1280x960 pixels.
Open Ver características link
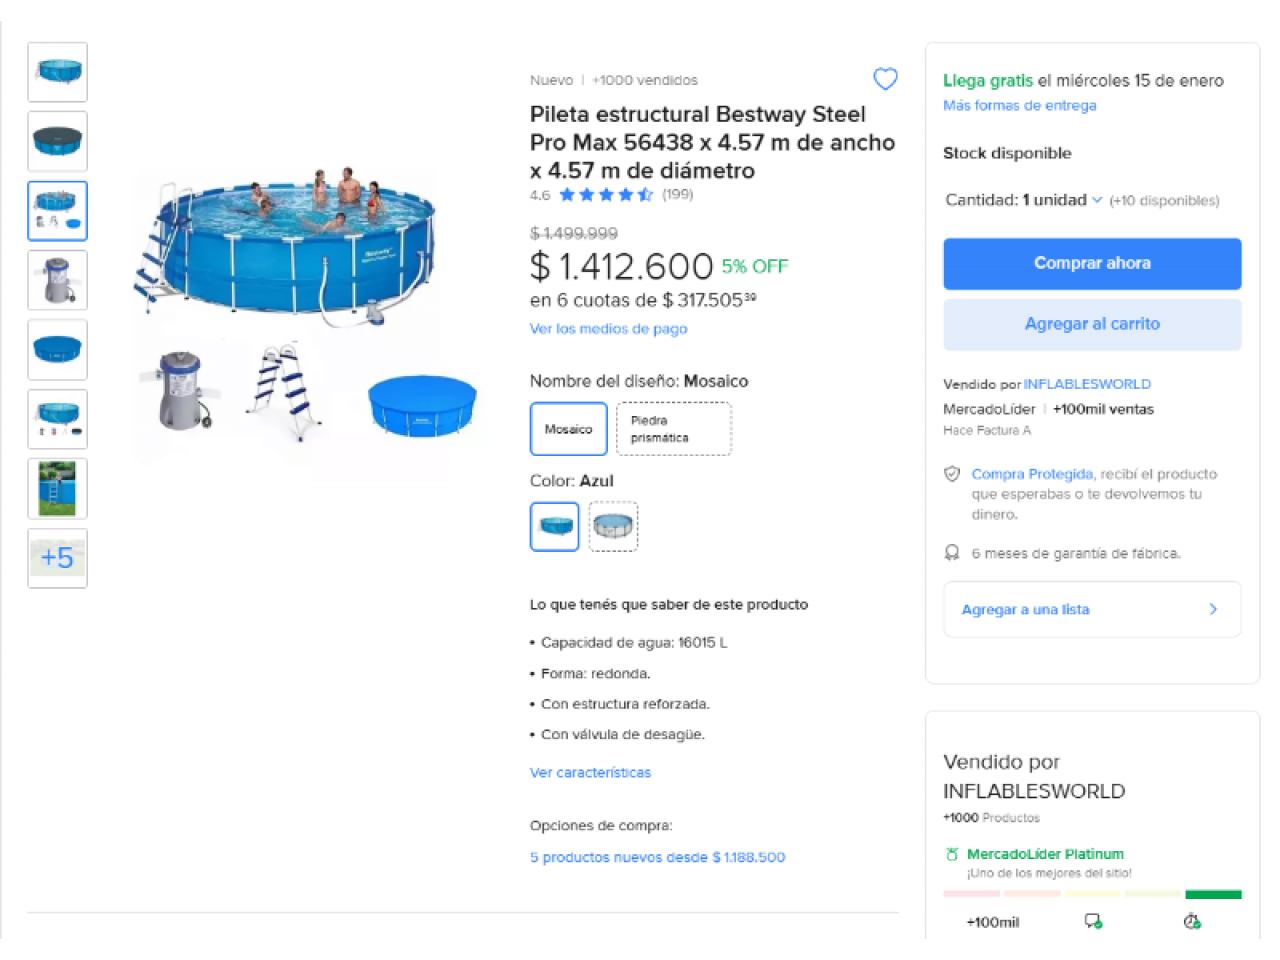[x=590, y=773]
